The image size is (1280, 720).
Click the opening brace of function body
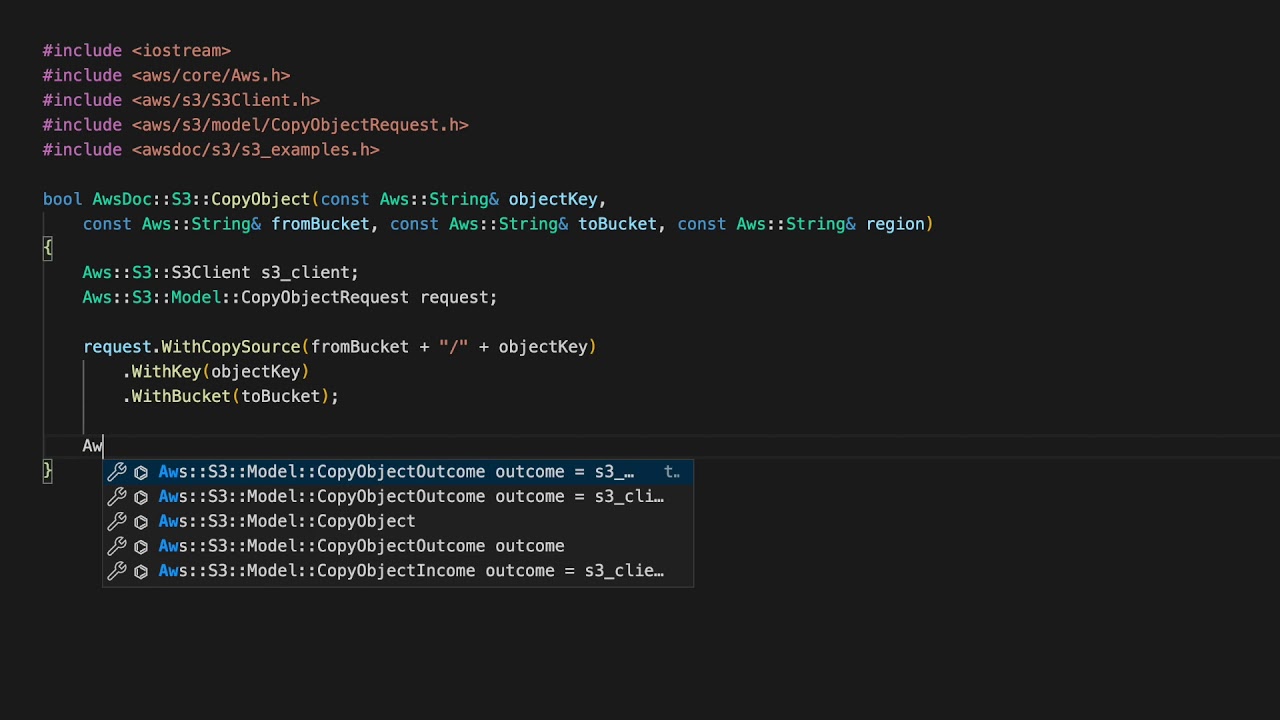point(48,247)
